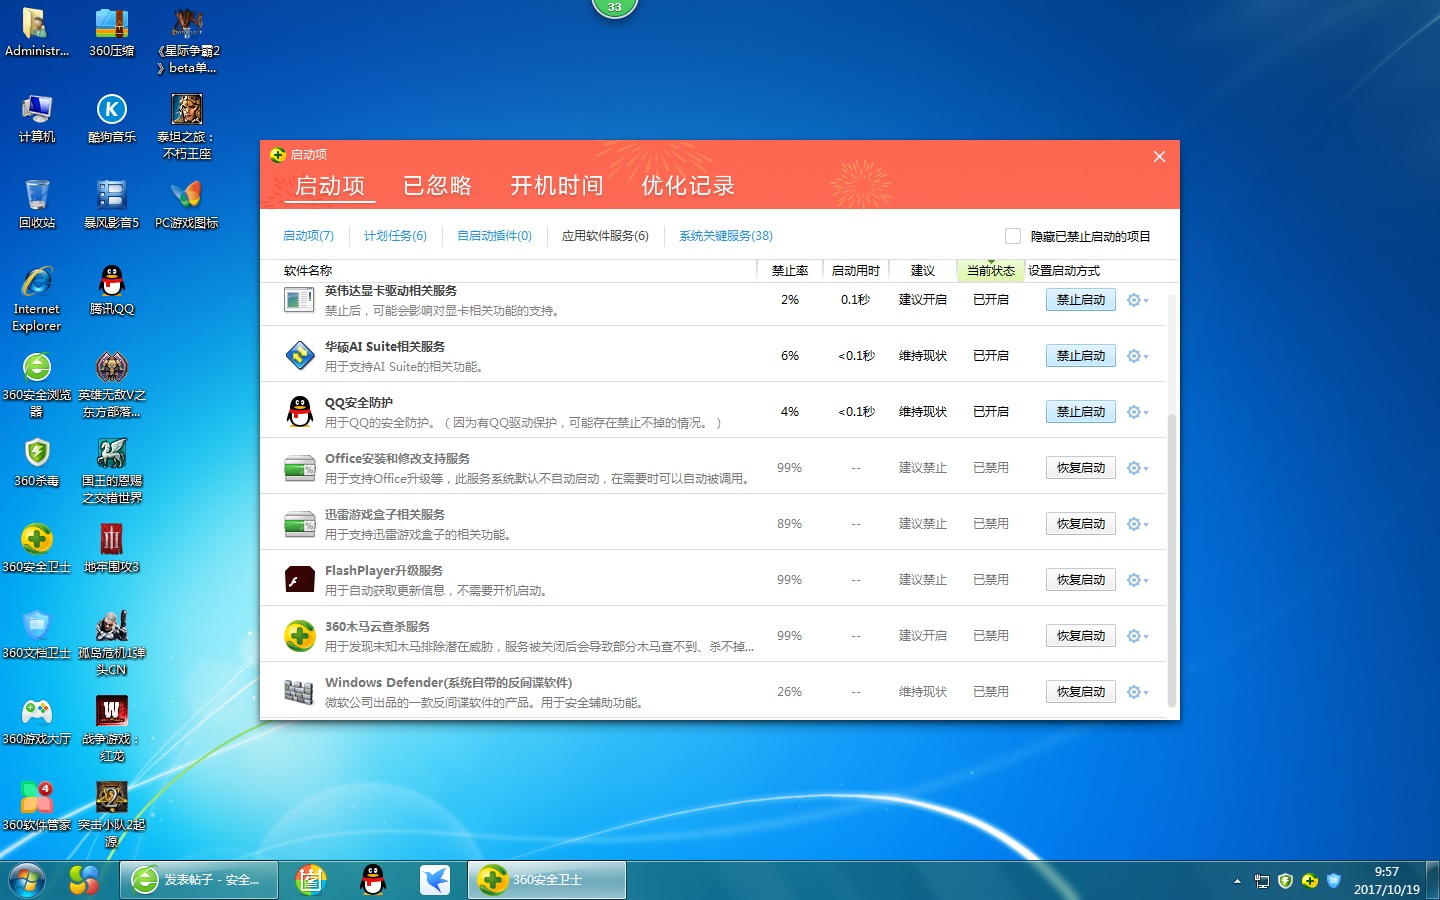Expand settings gear for 360木马云查杀 row

pyautogui.click(x=1137, y=636)
